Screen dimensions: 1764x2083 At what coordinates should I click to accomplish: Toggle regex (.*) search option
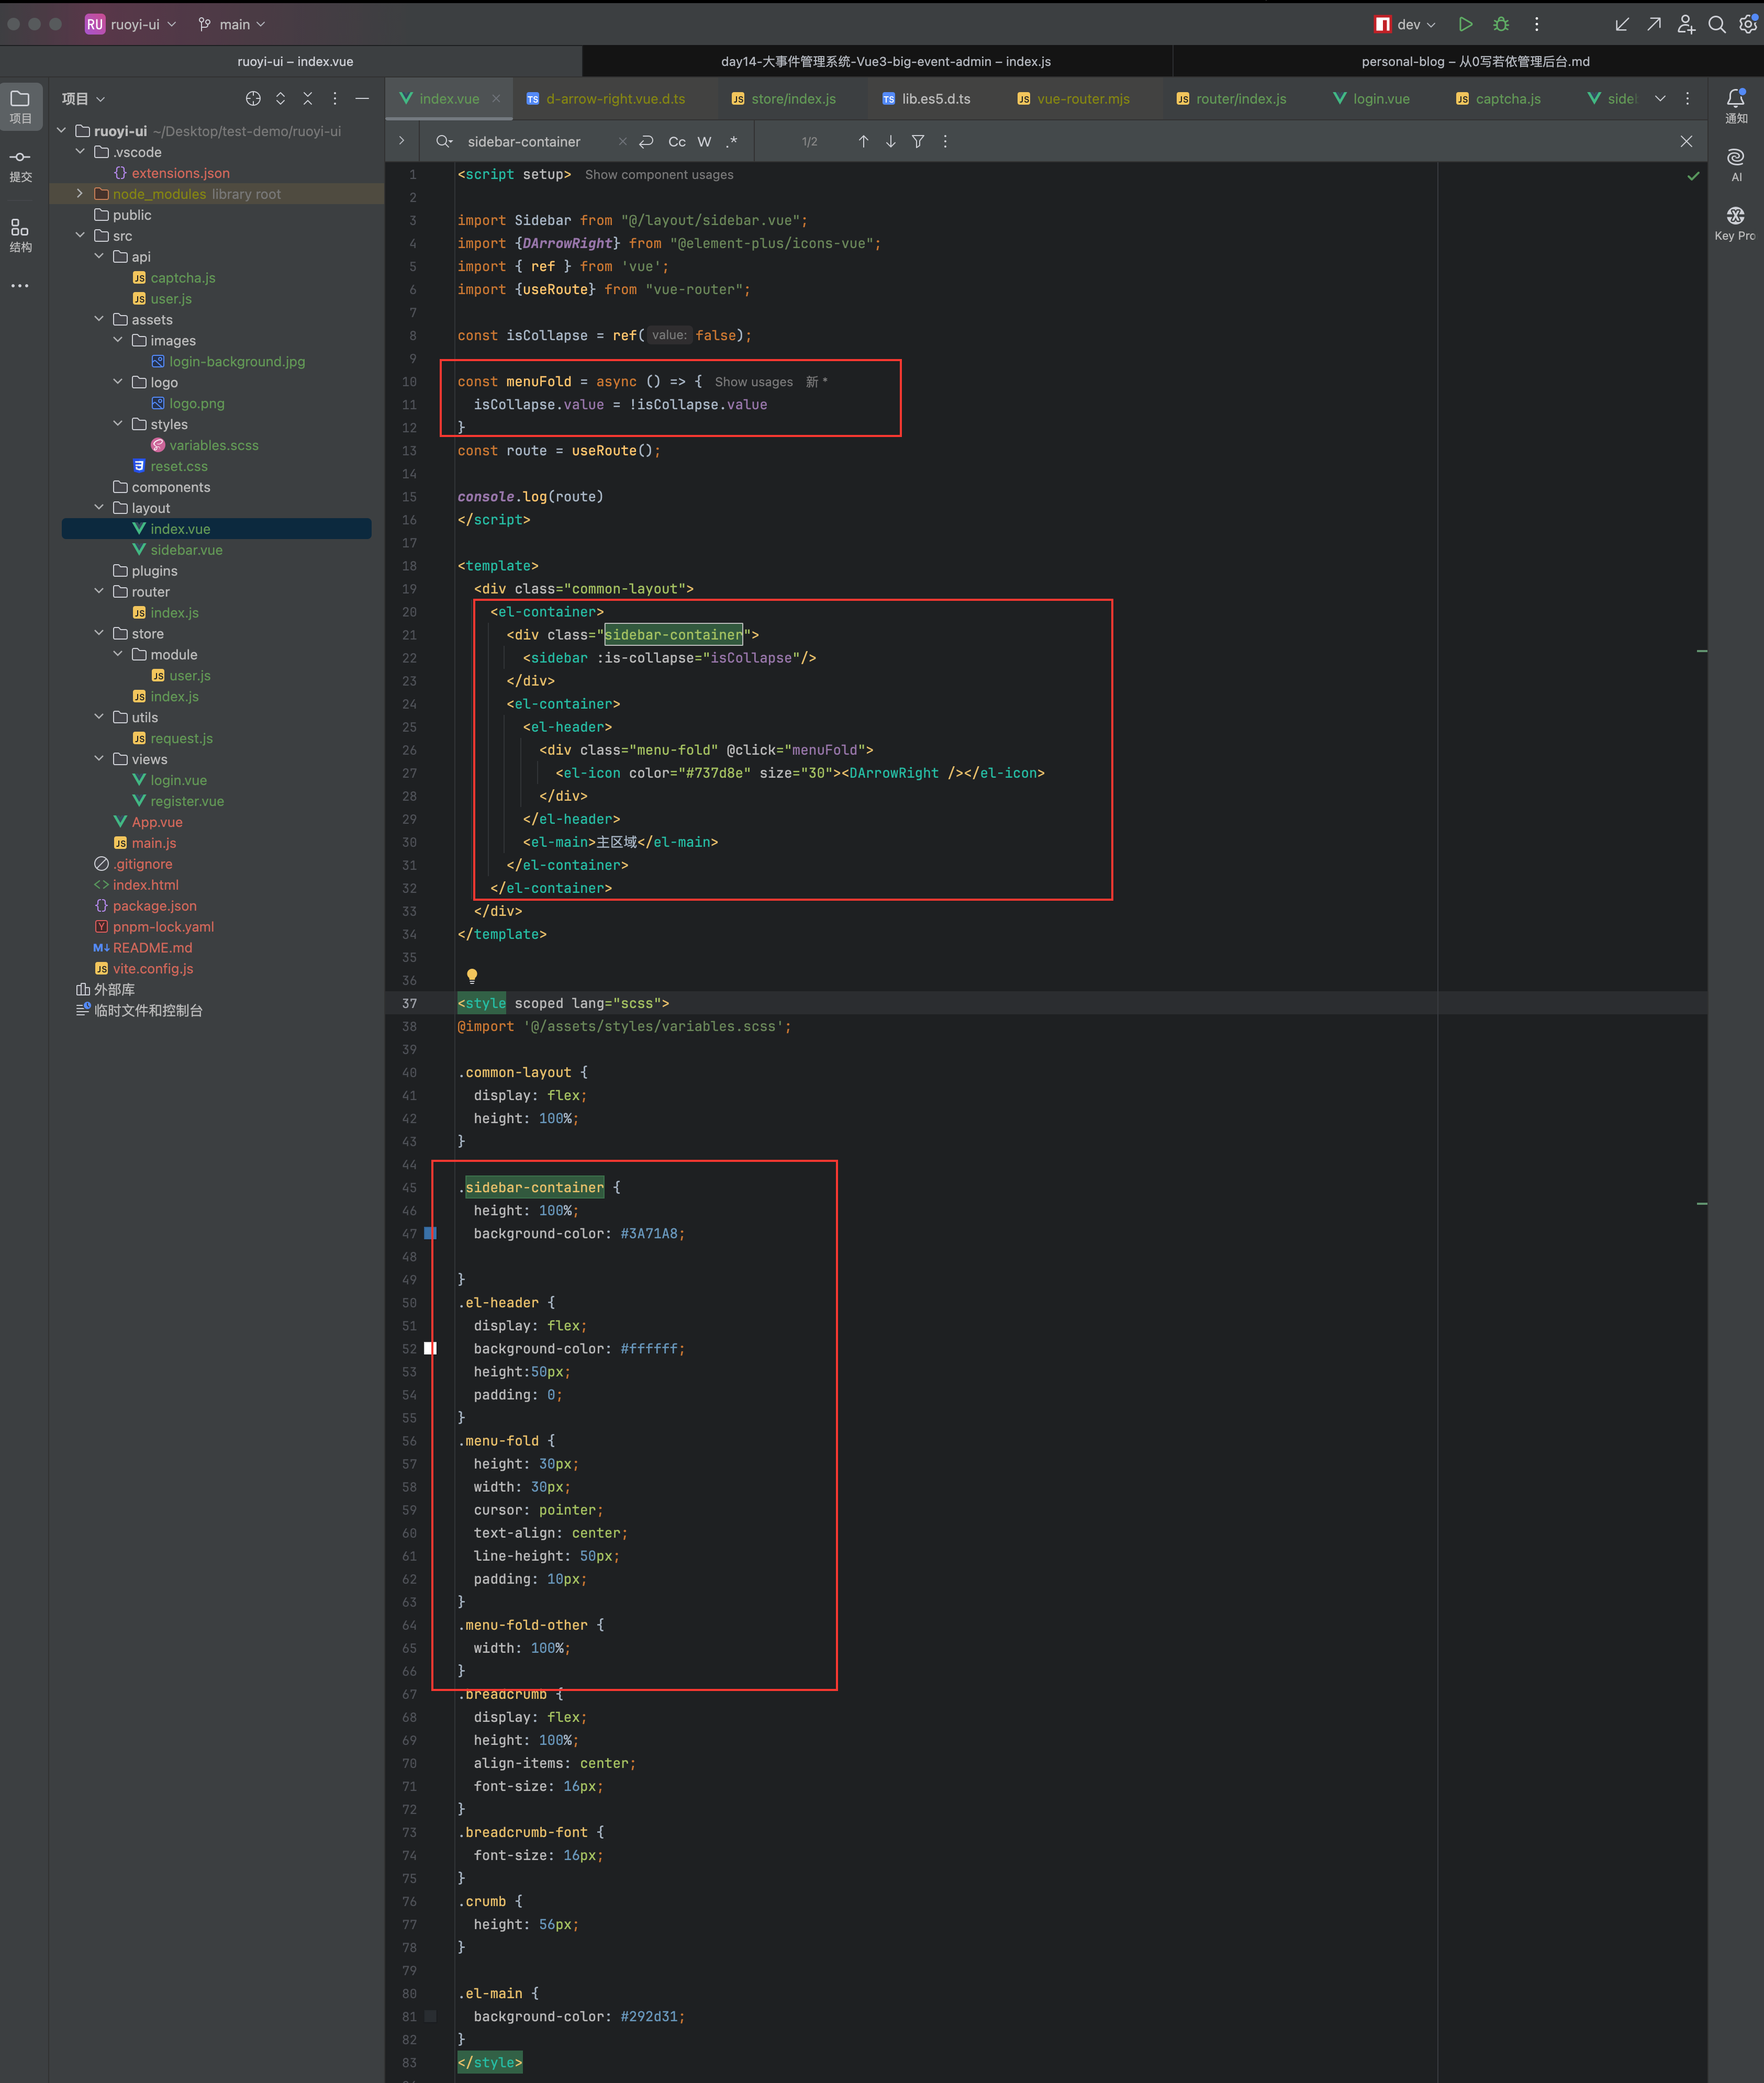click(x=732, y=141)
